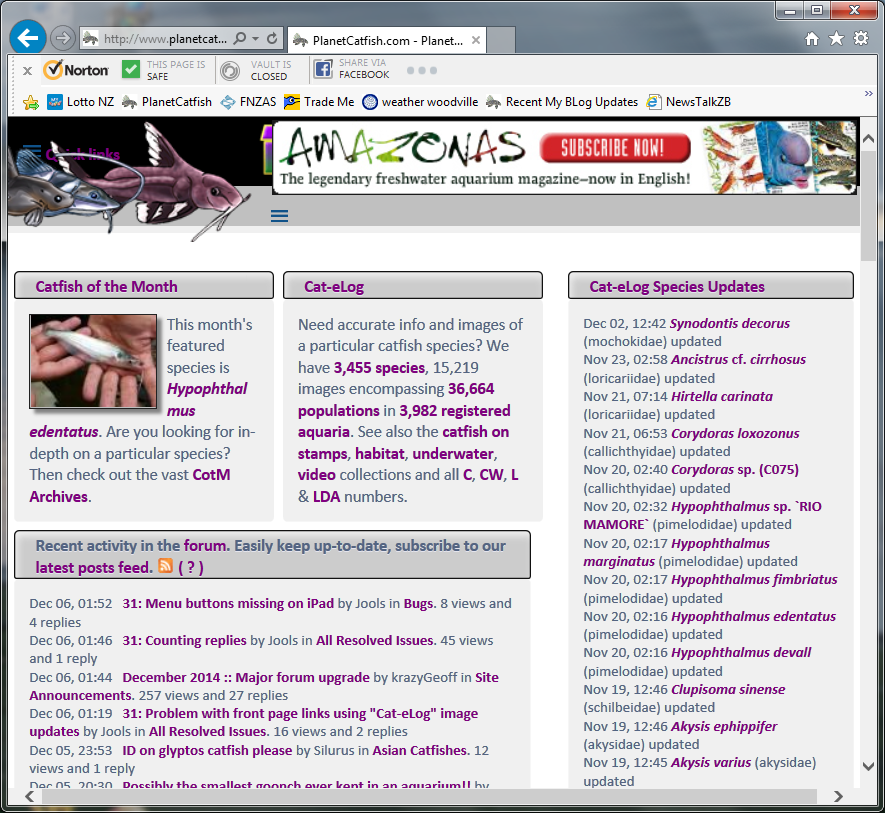This screenshot has width=885, height=813.
Task: Click the vertical scrollbar thumb
Action: click(x=868, y=206)
